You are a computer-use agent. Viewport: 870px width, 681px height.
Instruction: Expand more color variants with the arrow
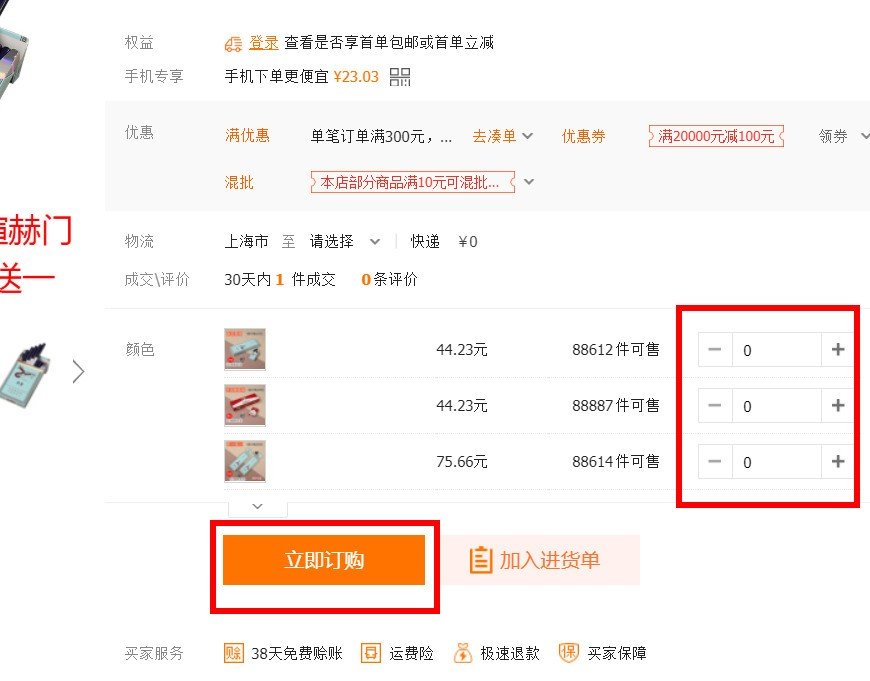click(257, 507)
